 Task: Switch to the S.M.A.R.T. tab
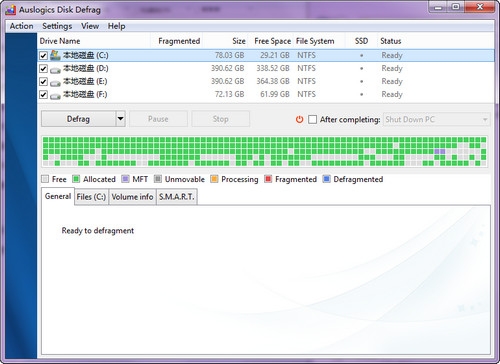[177, 197]
